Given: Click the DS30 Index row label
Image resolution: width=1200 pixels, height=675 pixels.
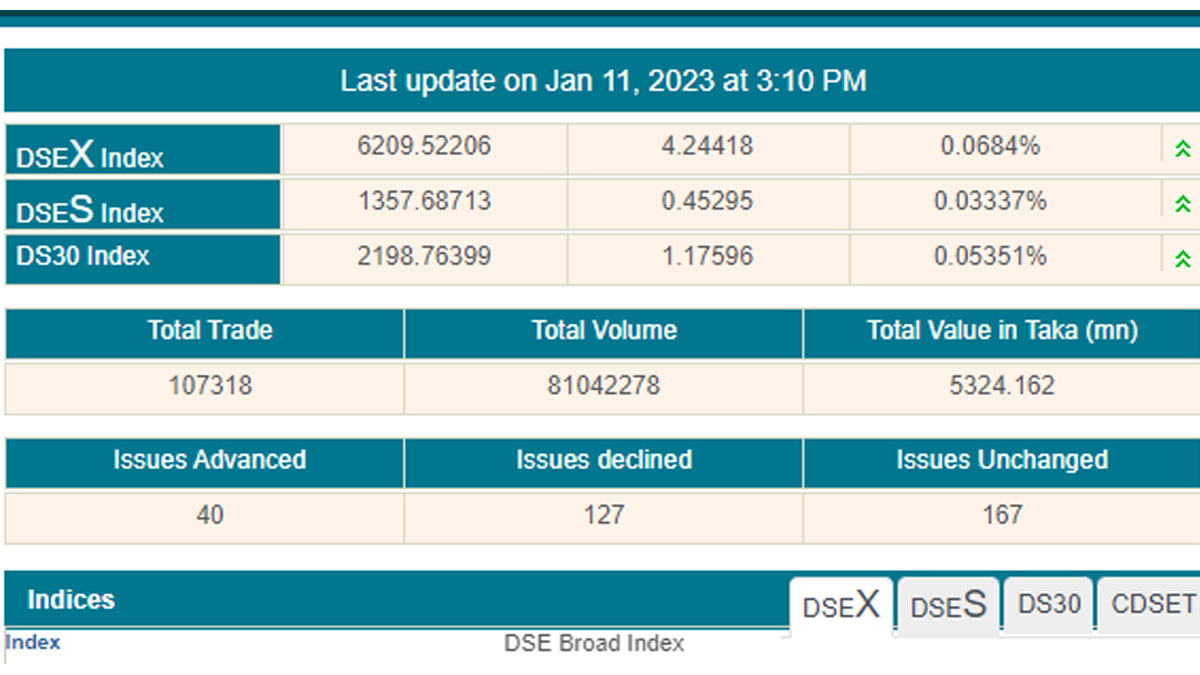Looking at the screenshot, I should pyautogui.click(x=83, y=256).
